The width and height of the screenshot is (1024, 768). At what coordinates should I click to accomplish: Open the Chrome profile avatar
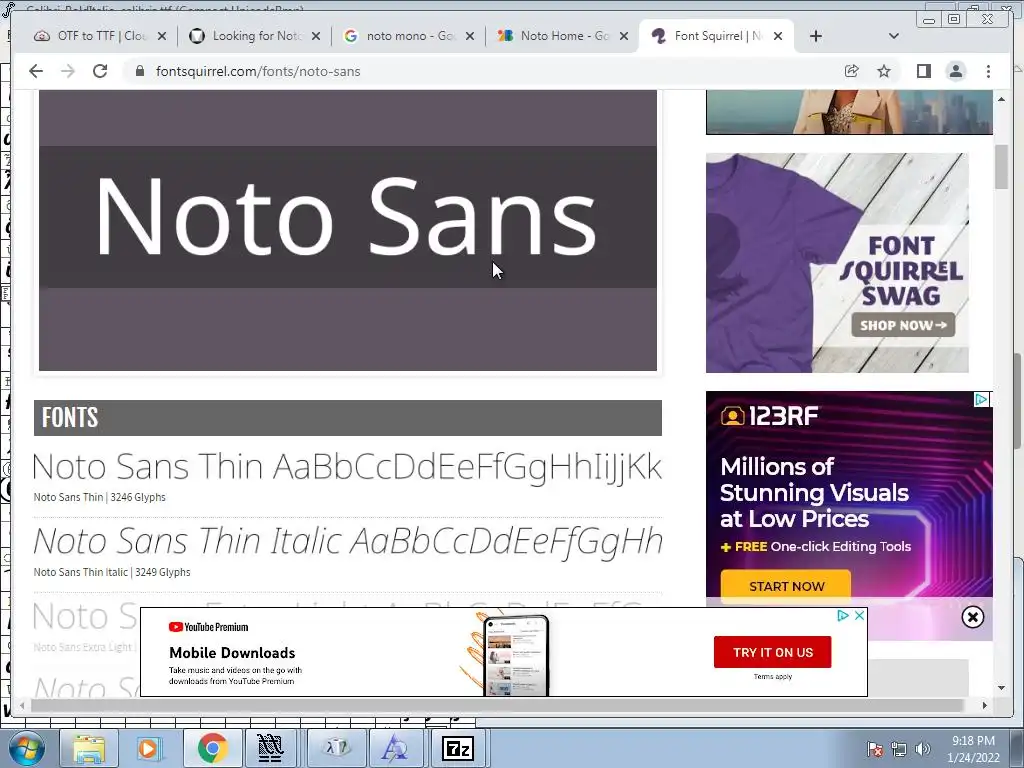coord(956,71)
